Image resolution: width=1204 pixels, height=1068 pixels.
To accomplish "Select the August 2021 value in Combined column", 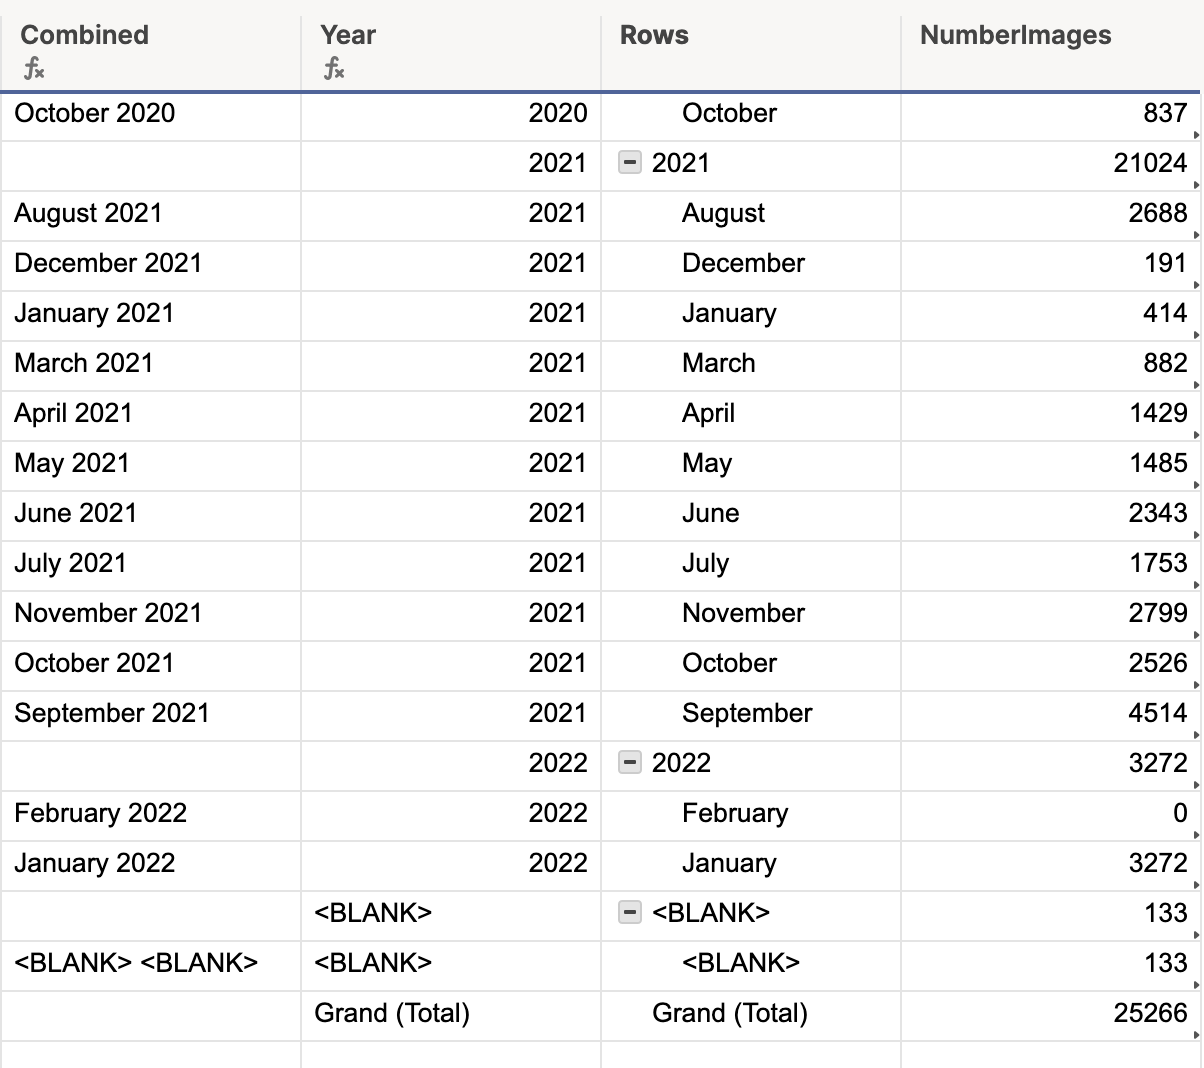I will point(90,213).
